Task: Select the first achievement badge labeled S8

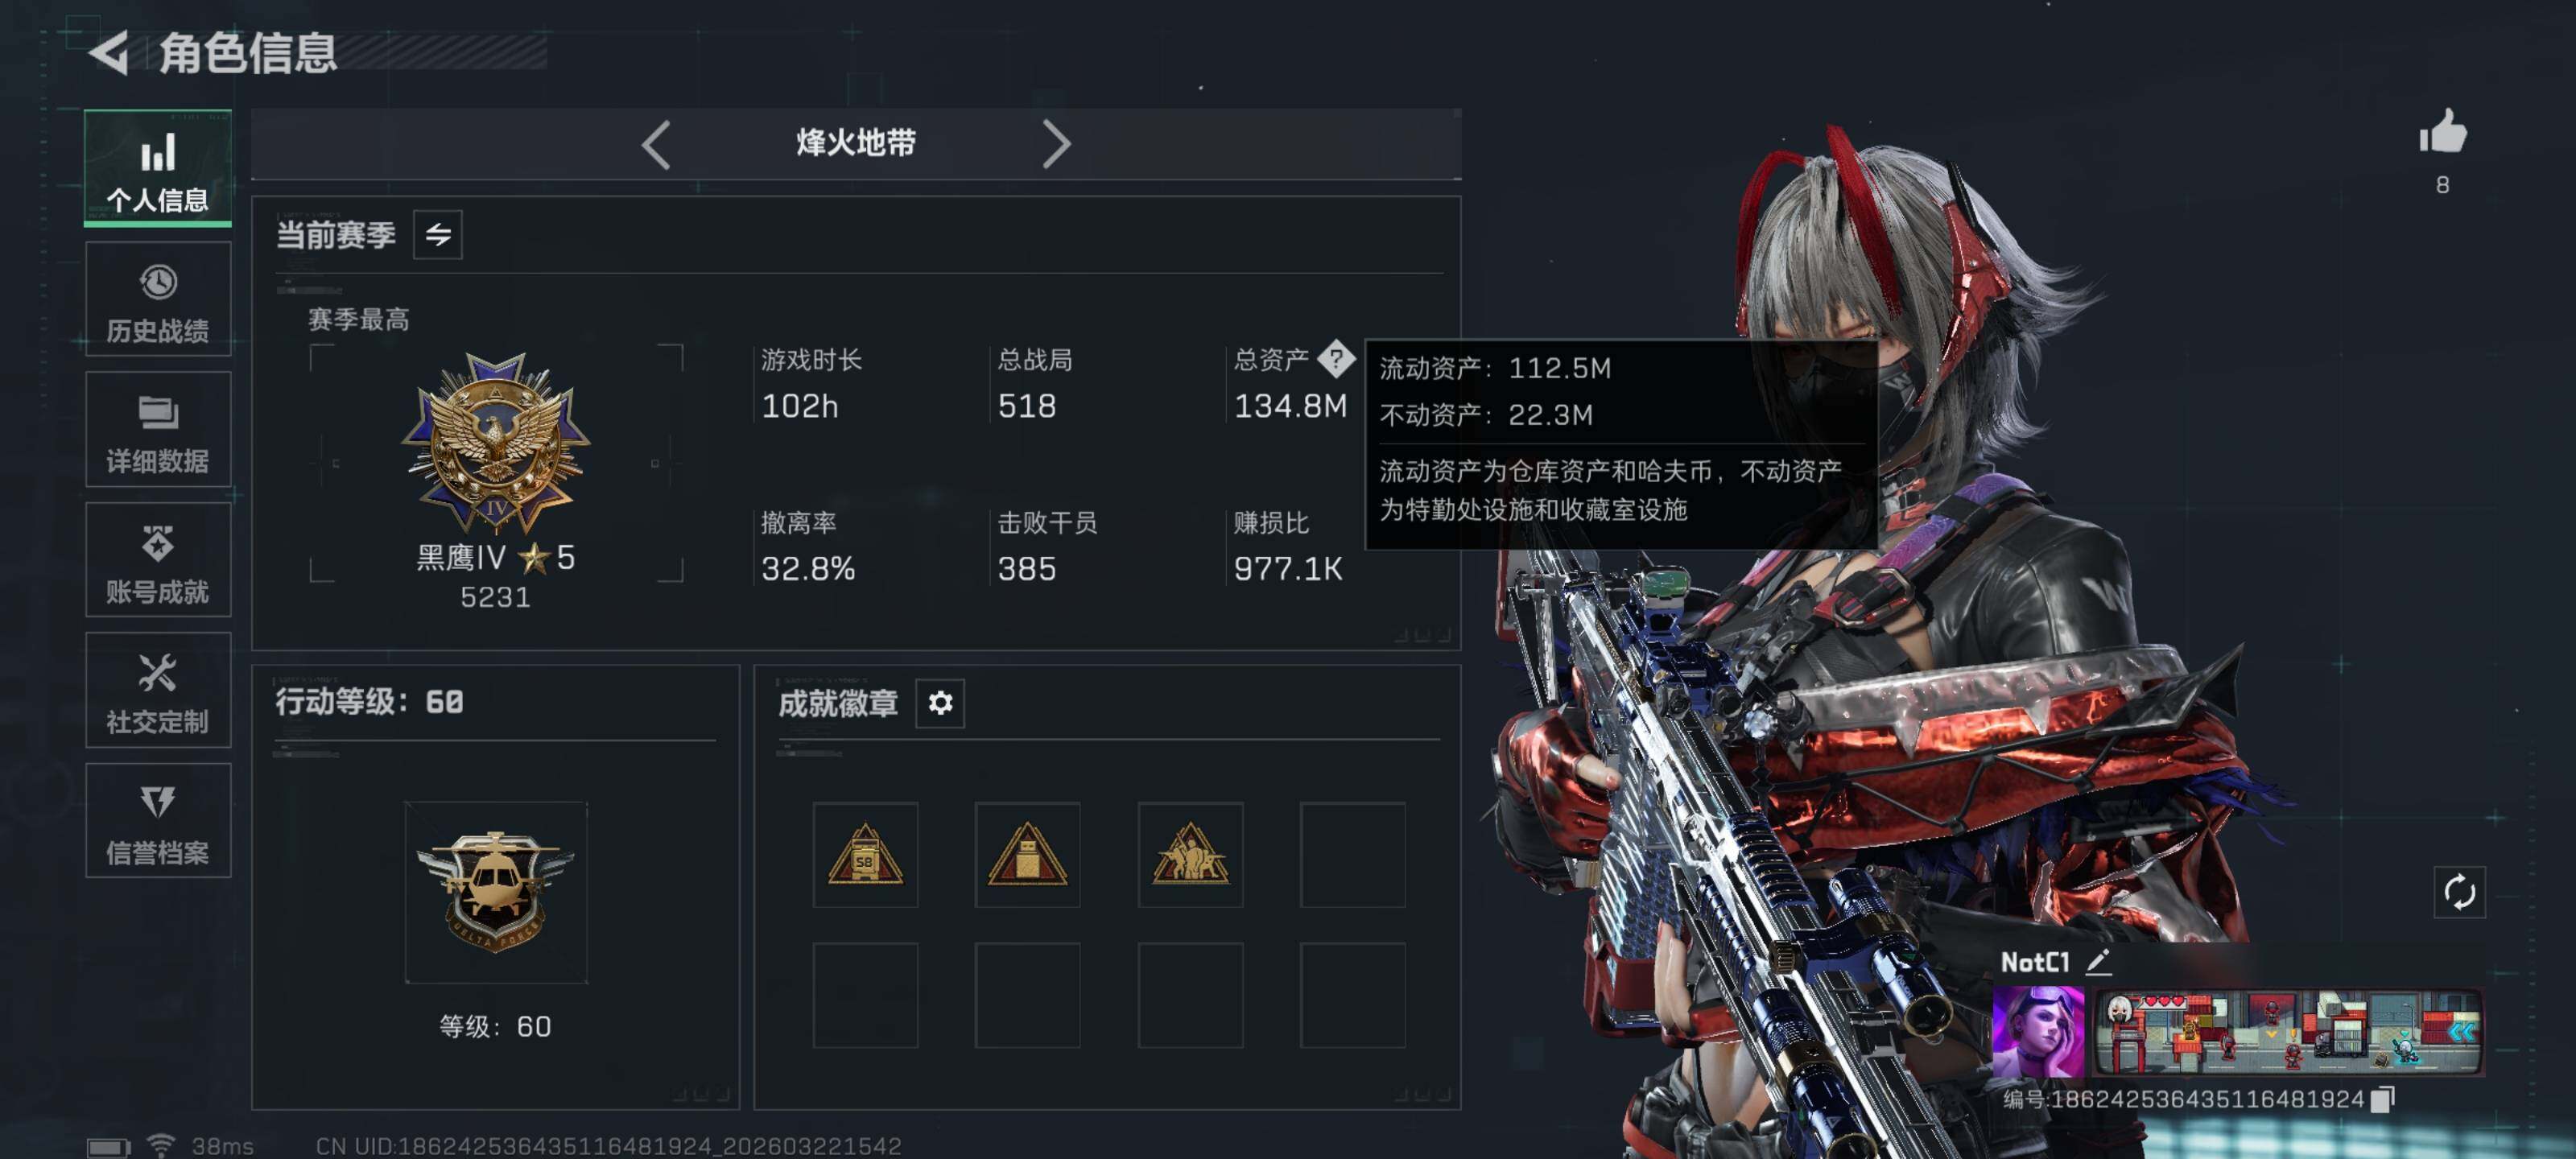Action: coord(865,855)
